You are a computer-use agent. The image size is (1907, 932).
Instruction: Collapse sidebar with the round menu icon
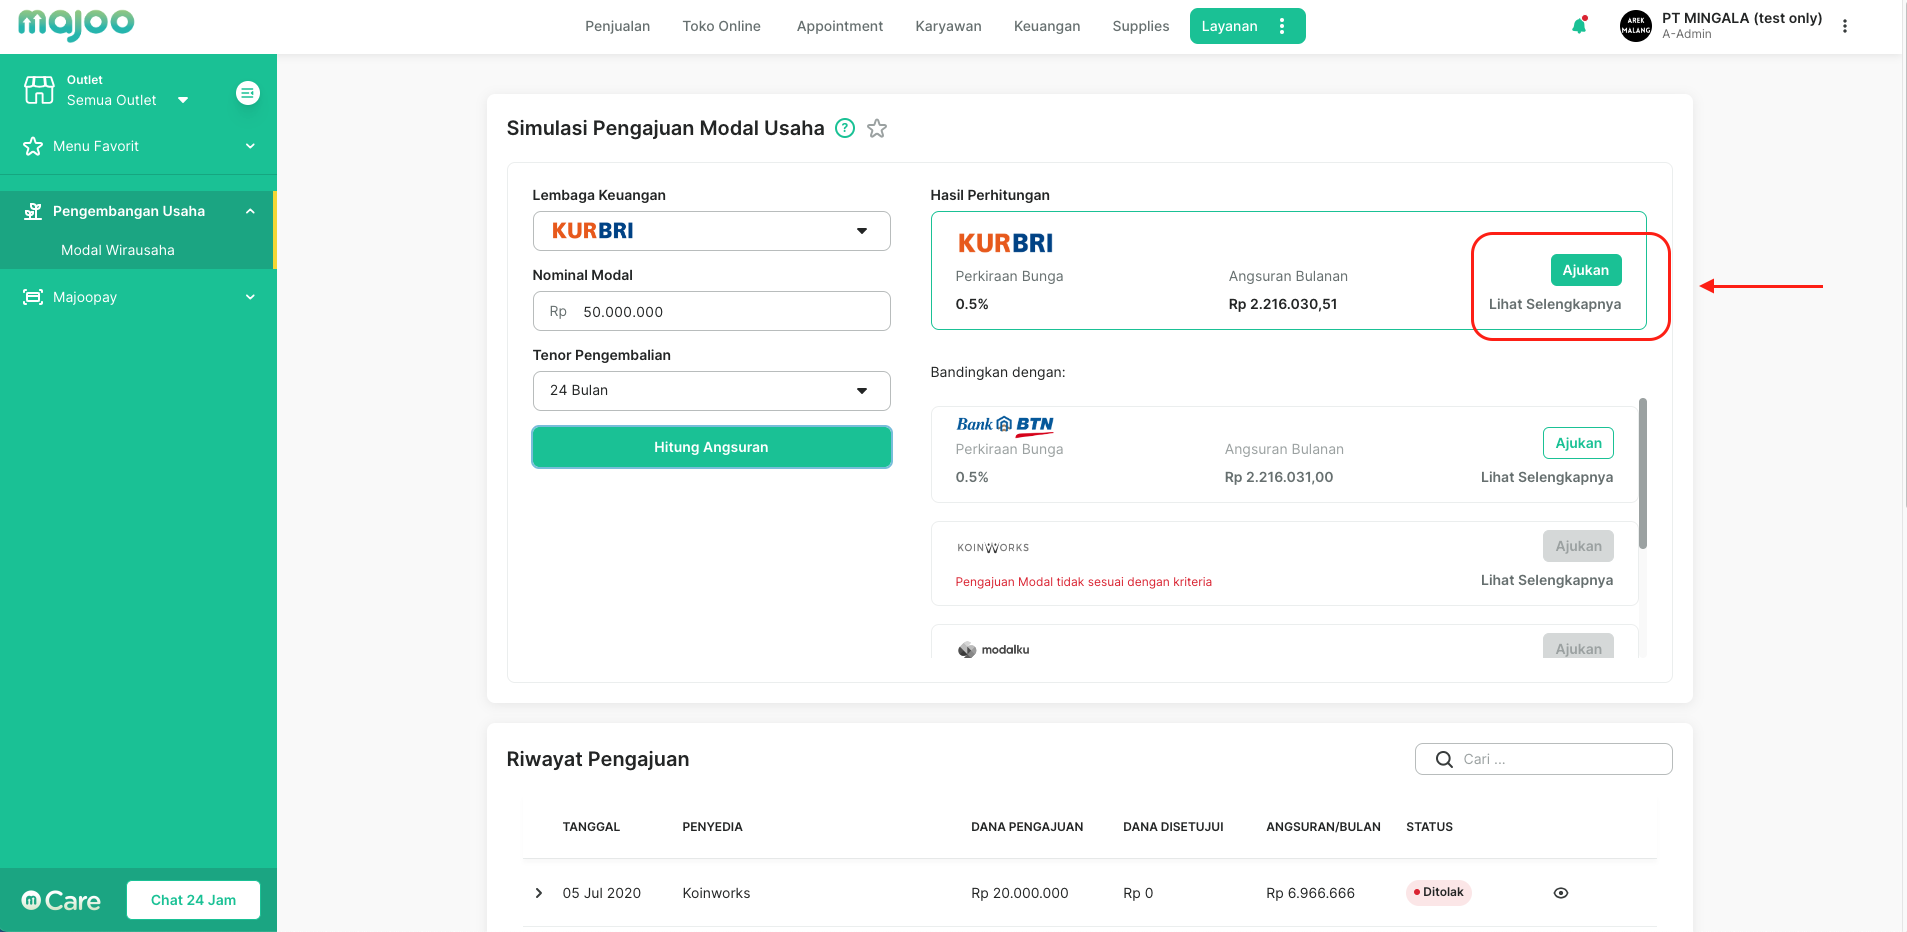coord(248,93)
